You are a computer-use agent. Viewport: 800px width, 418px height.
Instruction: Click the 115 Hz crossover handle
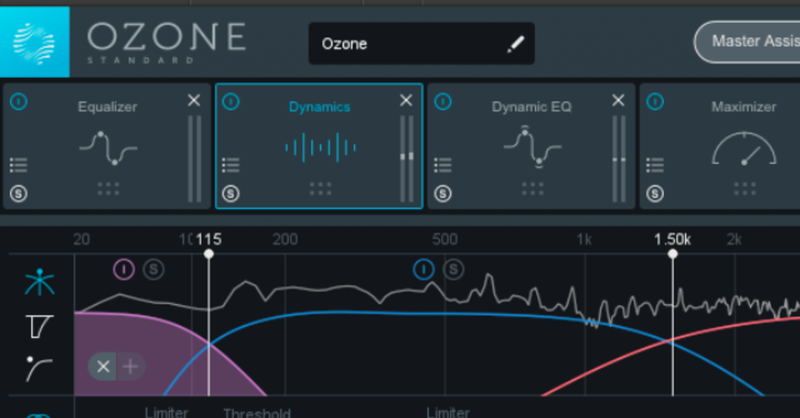(x=209, y=254)
